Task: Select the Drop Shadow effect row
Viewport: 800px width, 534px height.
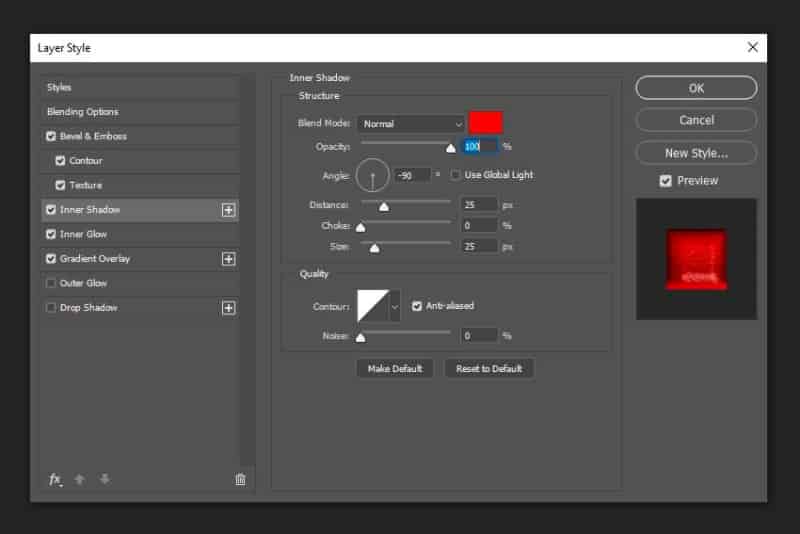Action: click(x=140, y=308)
